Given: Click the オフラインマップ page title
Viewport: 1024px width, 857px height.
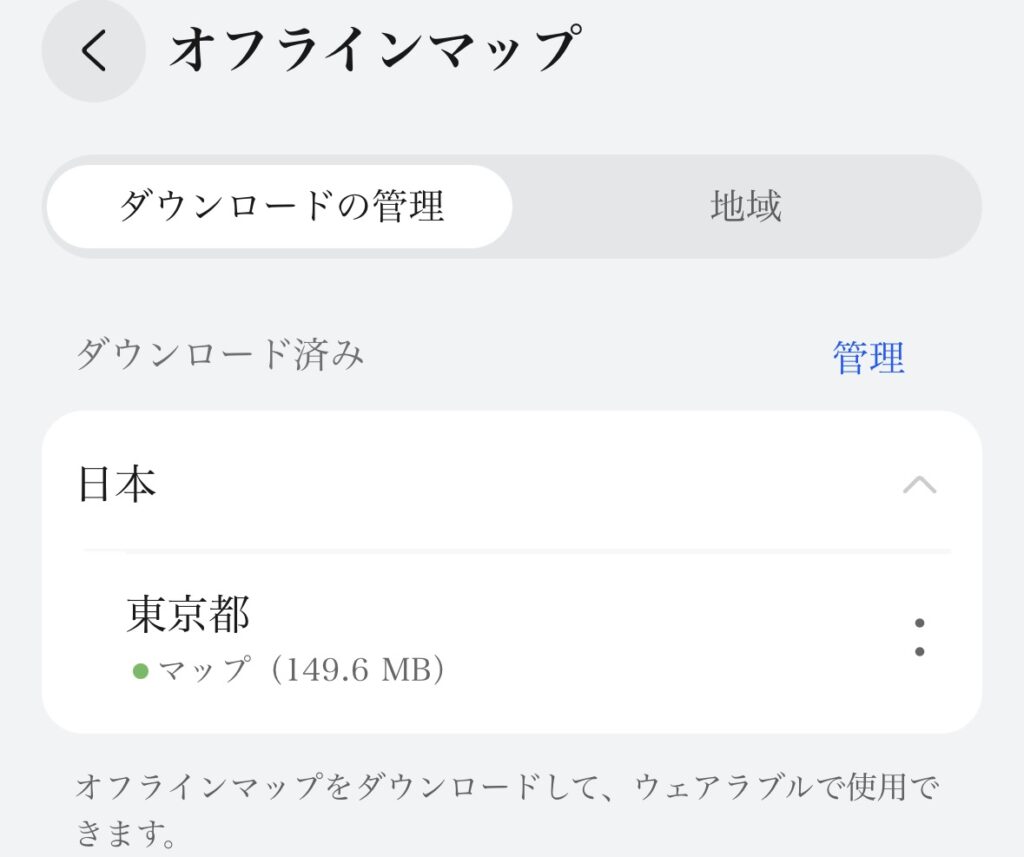Looking at the screenshot, I should point(374,50).
